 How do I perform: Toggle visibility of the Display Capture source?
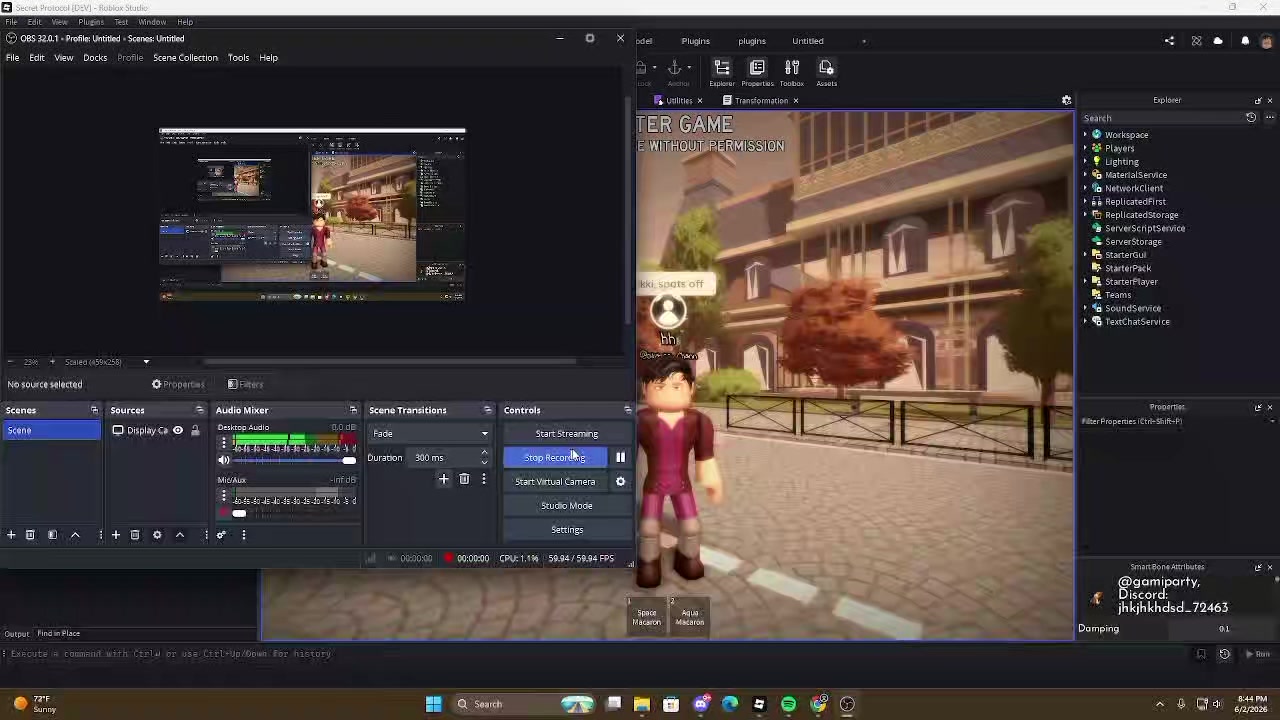tap(178, 431)
